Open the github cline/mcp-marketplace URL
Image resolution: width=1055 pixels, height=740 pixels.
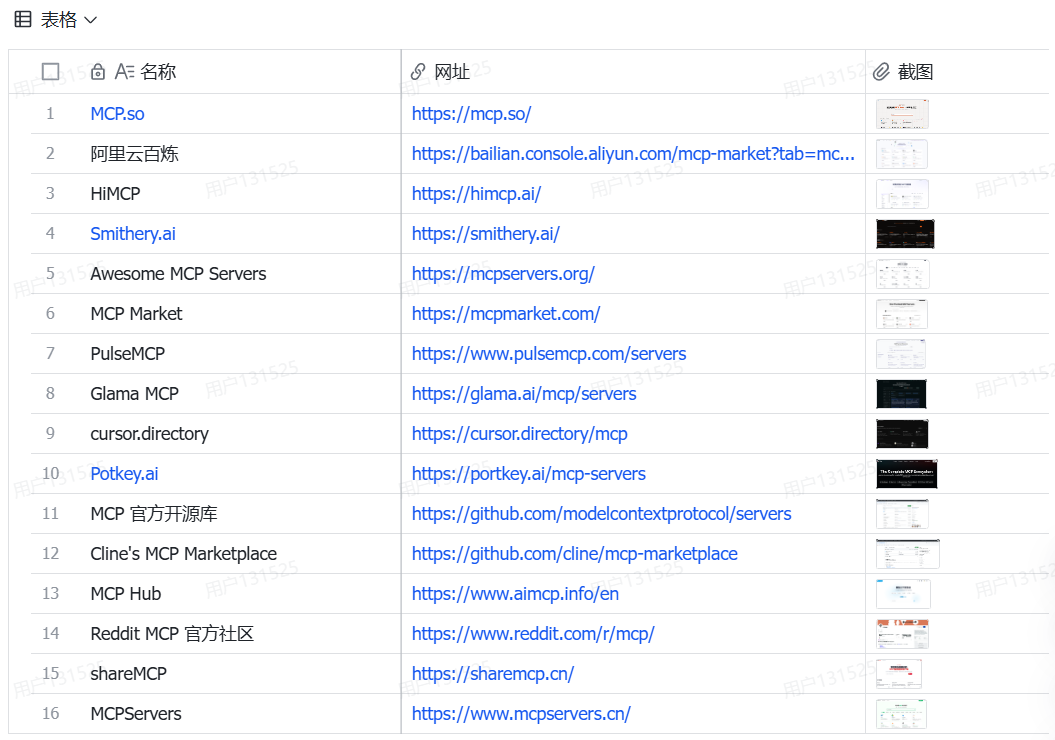point(575,554)
